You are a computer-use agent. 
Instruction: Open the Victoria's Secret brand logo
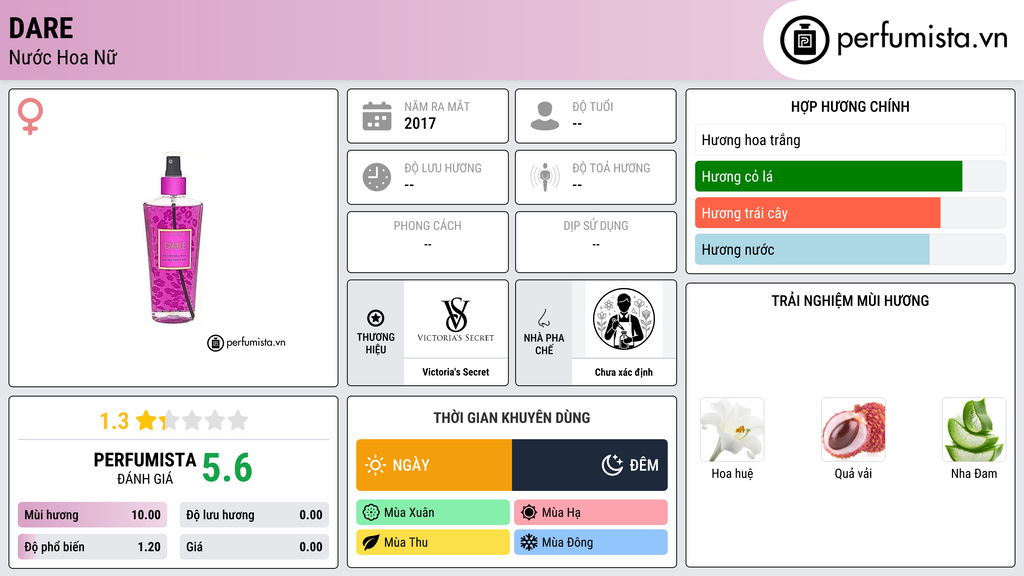(455, 319)
